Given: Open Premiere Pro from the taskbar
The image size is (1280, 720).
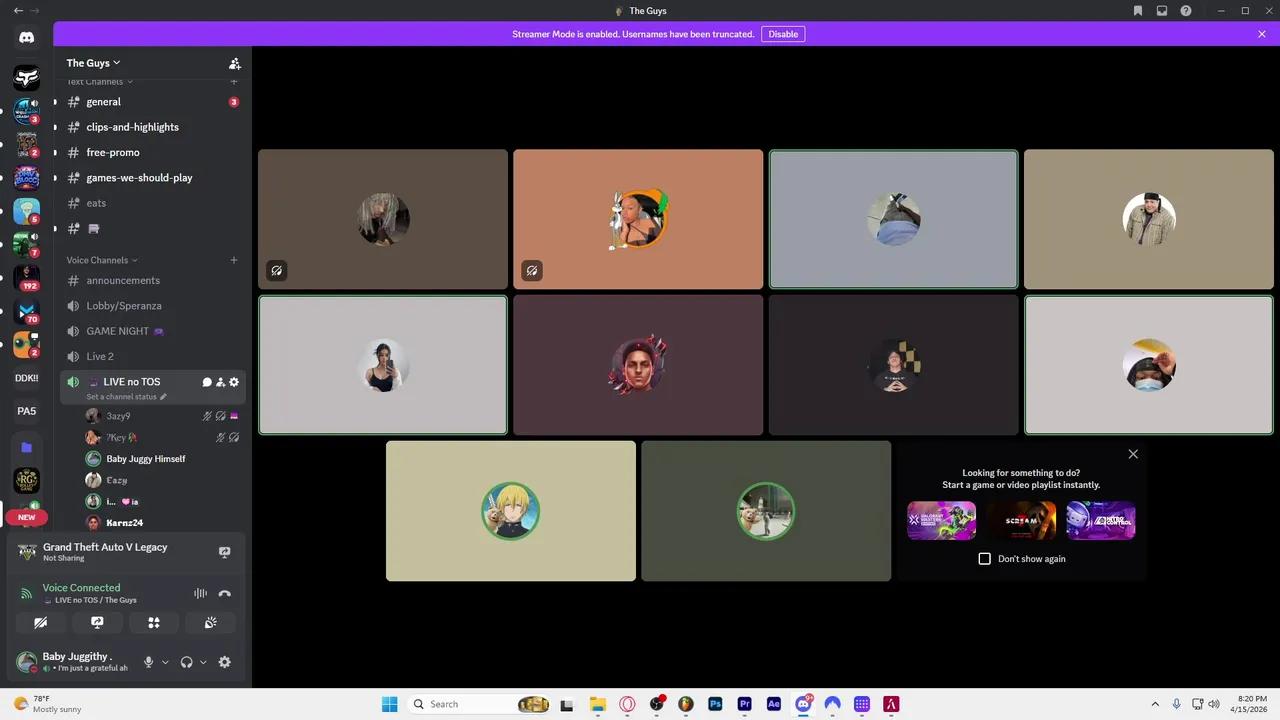Looking at the screenshot, I should pos(744,704).
